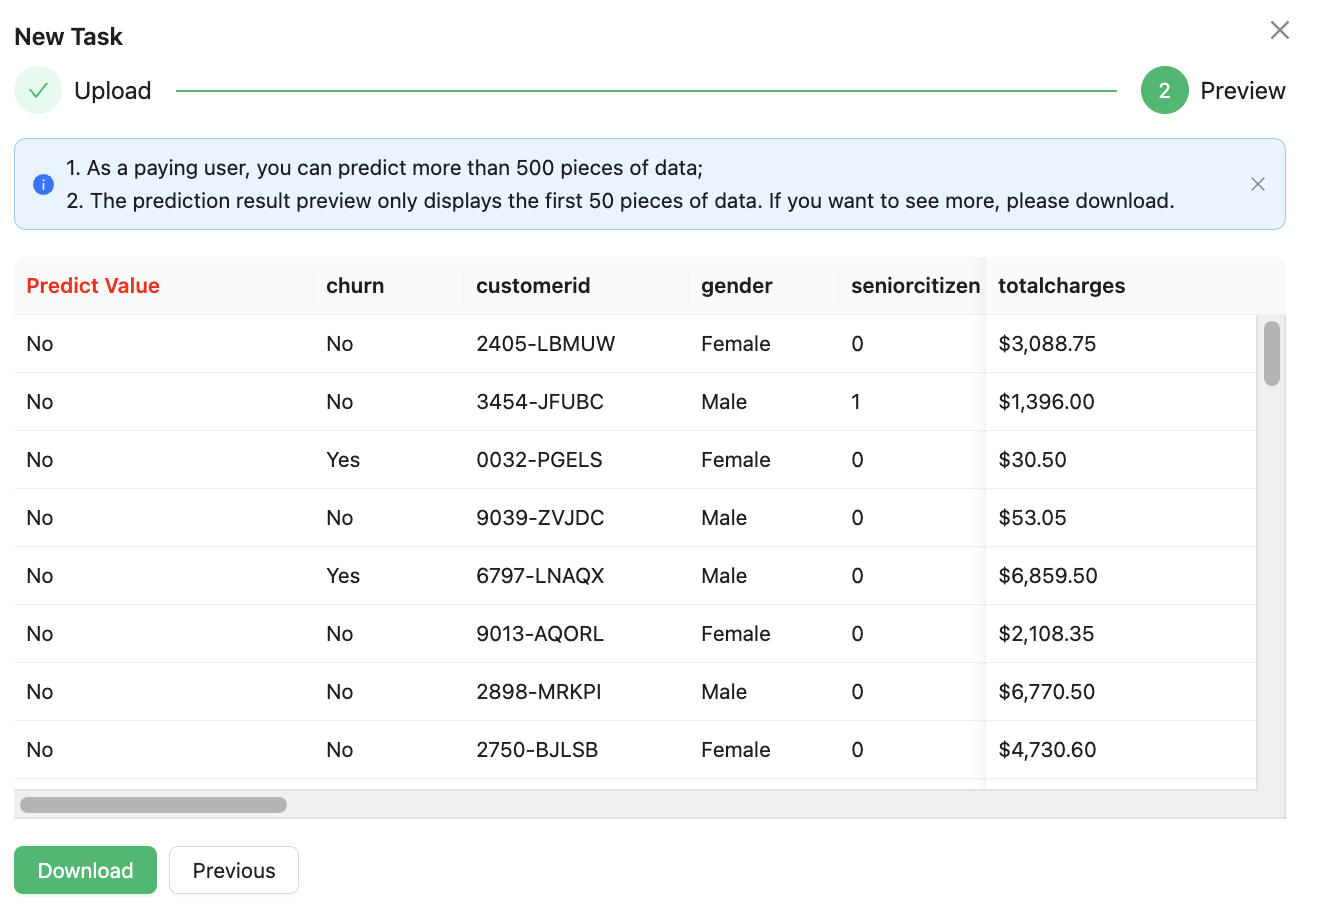
Task: Click the churn column header
Action: 355,286
